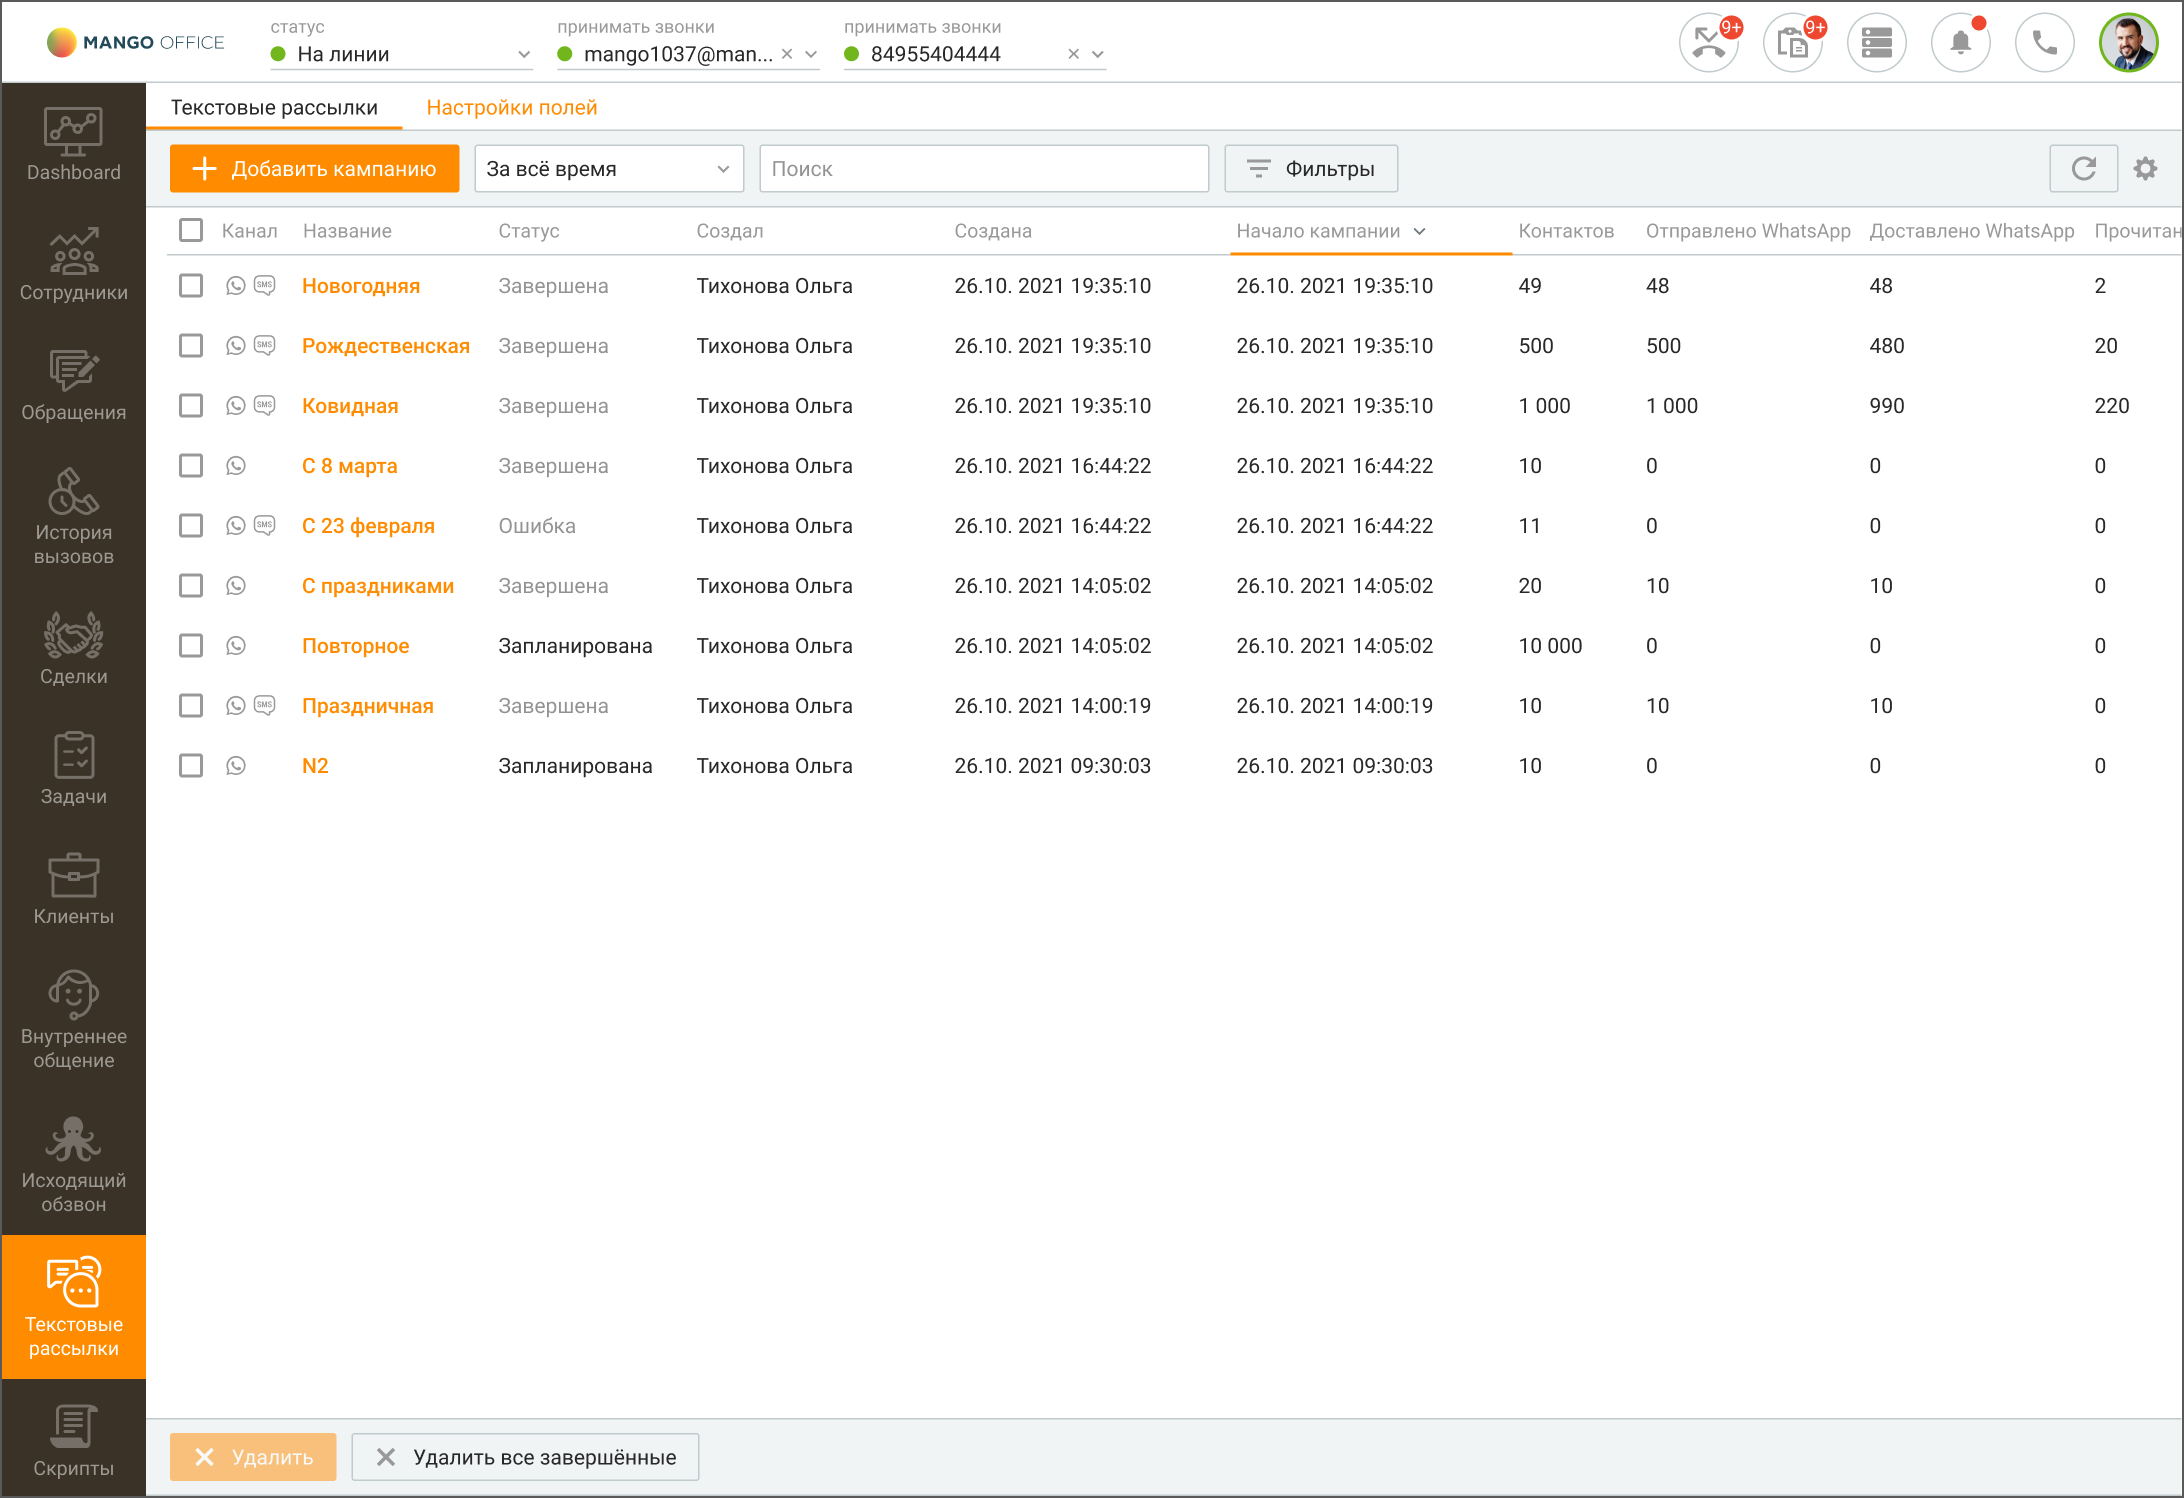Open the Dashboard sidebar section
Viewport: 2184px width, 1498px height.
(73, 145)
